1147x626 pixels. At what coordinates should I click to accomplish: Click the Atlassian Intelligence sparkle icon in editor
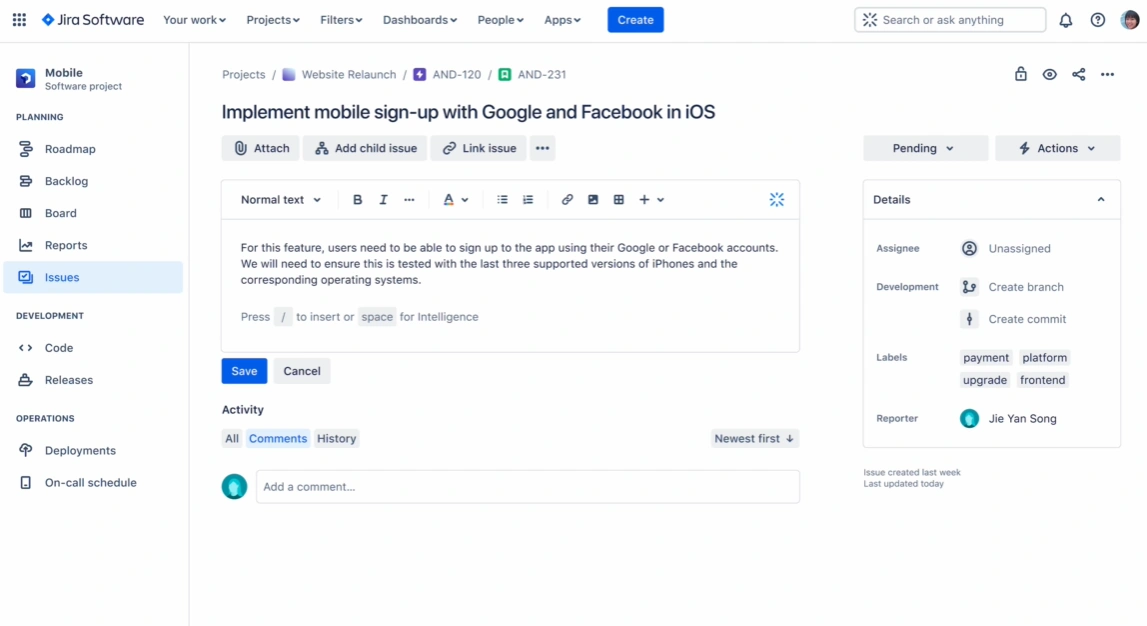click(777, 200)
